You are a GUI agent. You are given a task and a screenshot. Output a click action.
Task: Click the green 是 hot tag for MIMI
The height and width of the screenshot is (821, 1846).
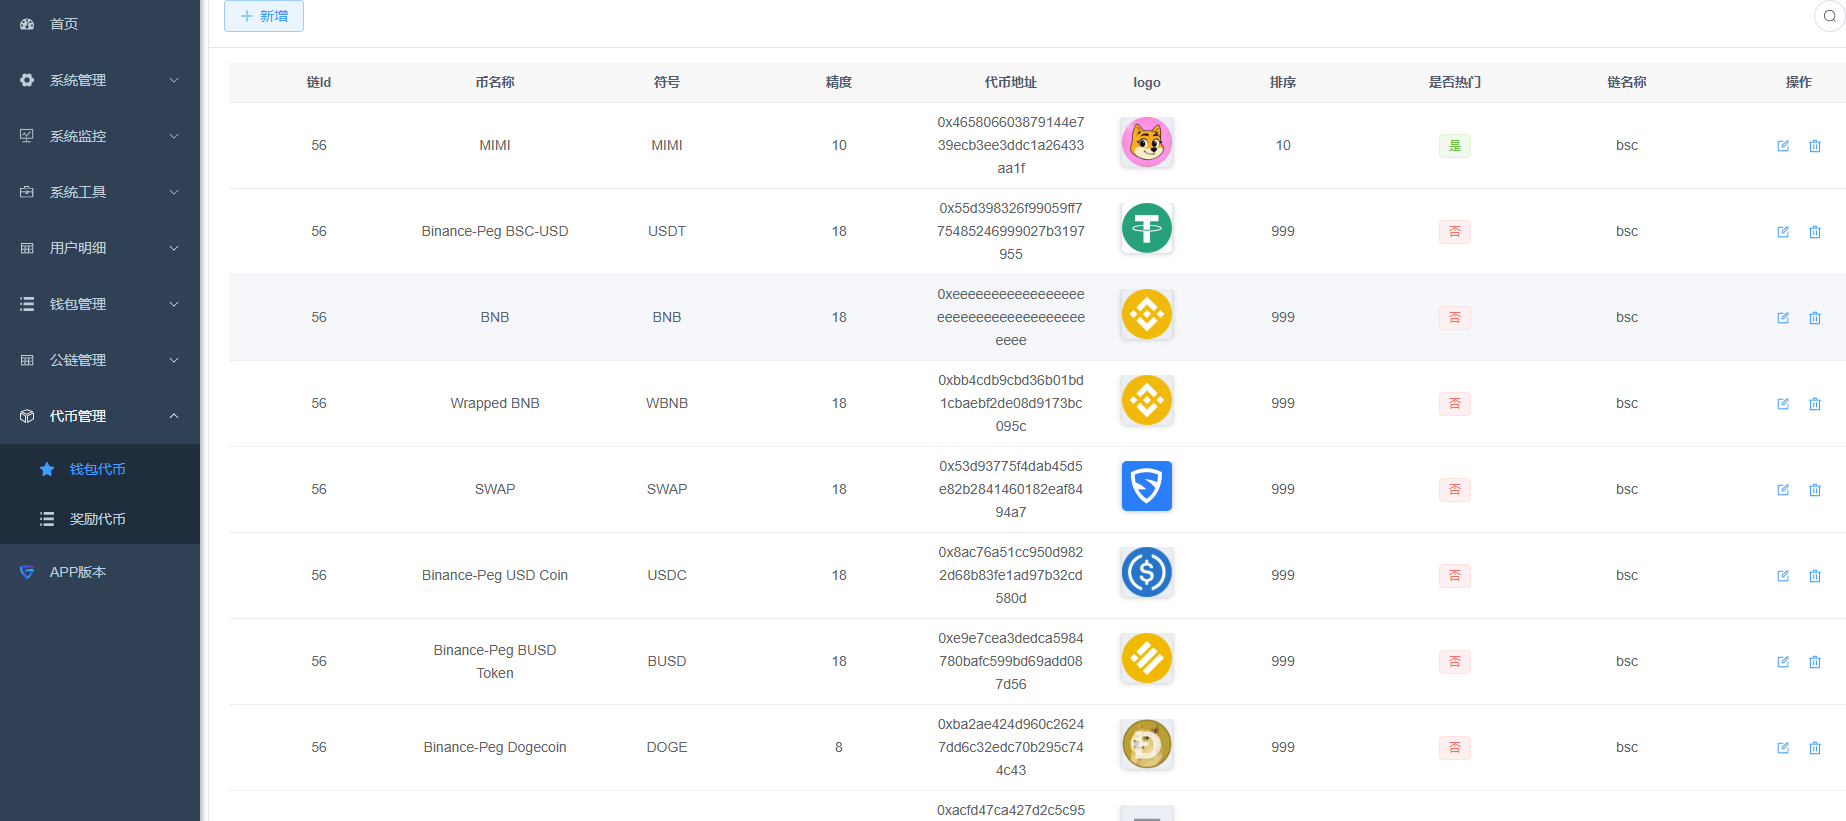click(1454, 146)
